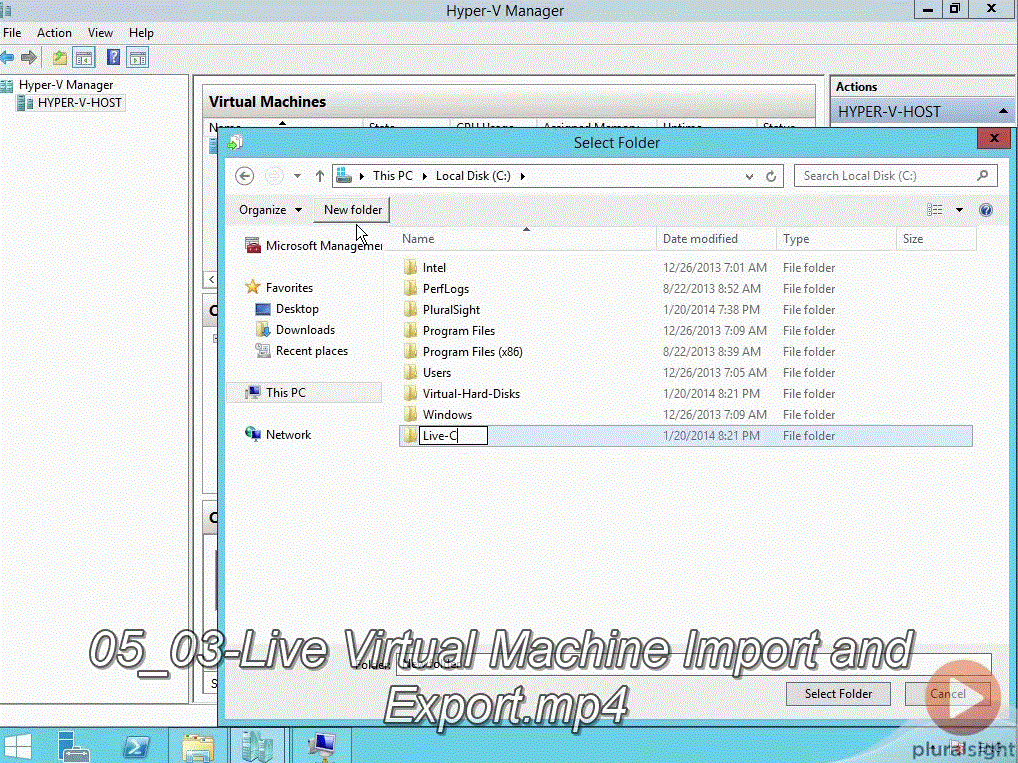
Task: Click the search magnifier icon in search box
Action: pyautogui.click(x=983, y=175)
